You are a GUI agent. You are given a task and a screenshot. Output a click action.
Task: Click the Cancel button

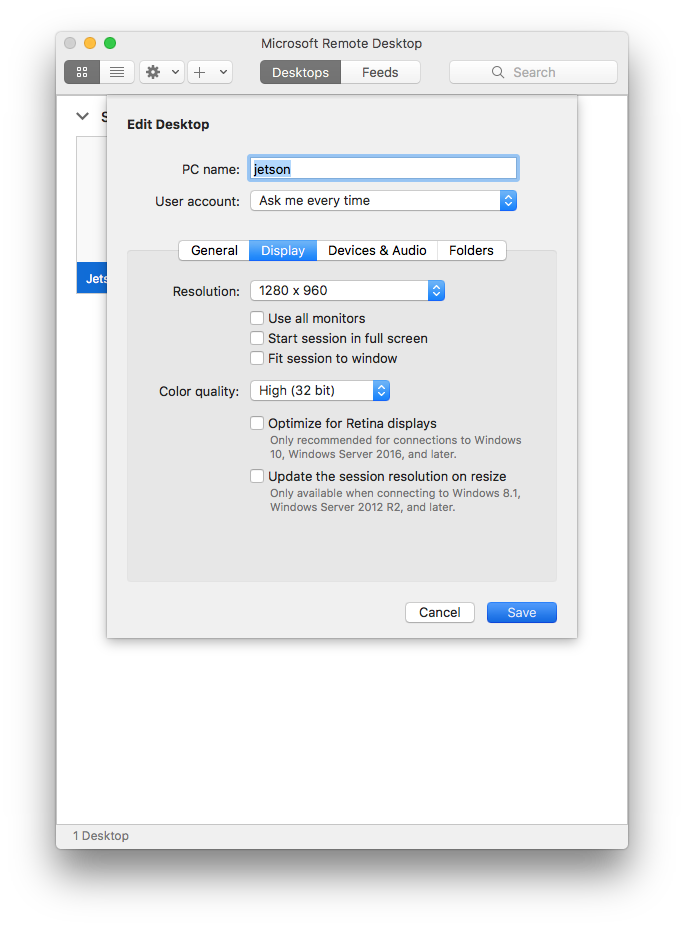[x=440, y=613]
